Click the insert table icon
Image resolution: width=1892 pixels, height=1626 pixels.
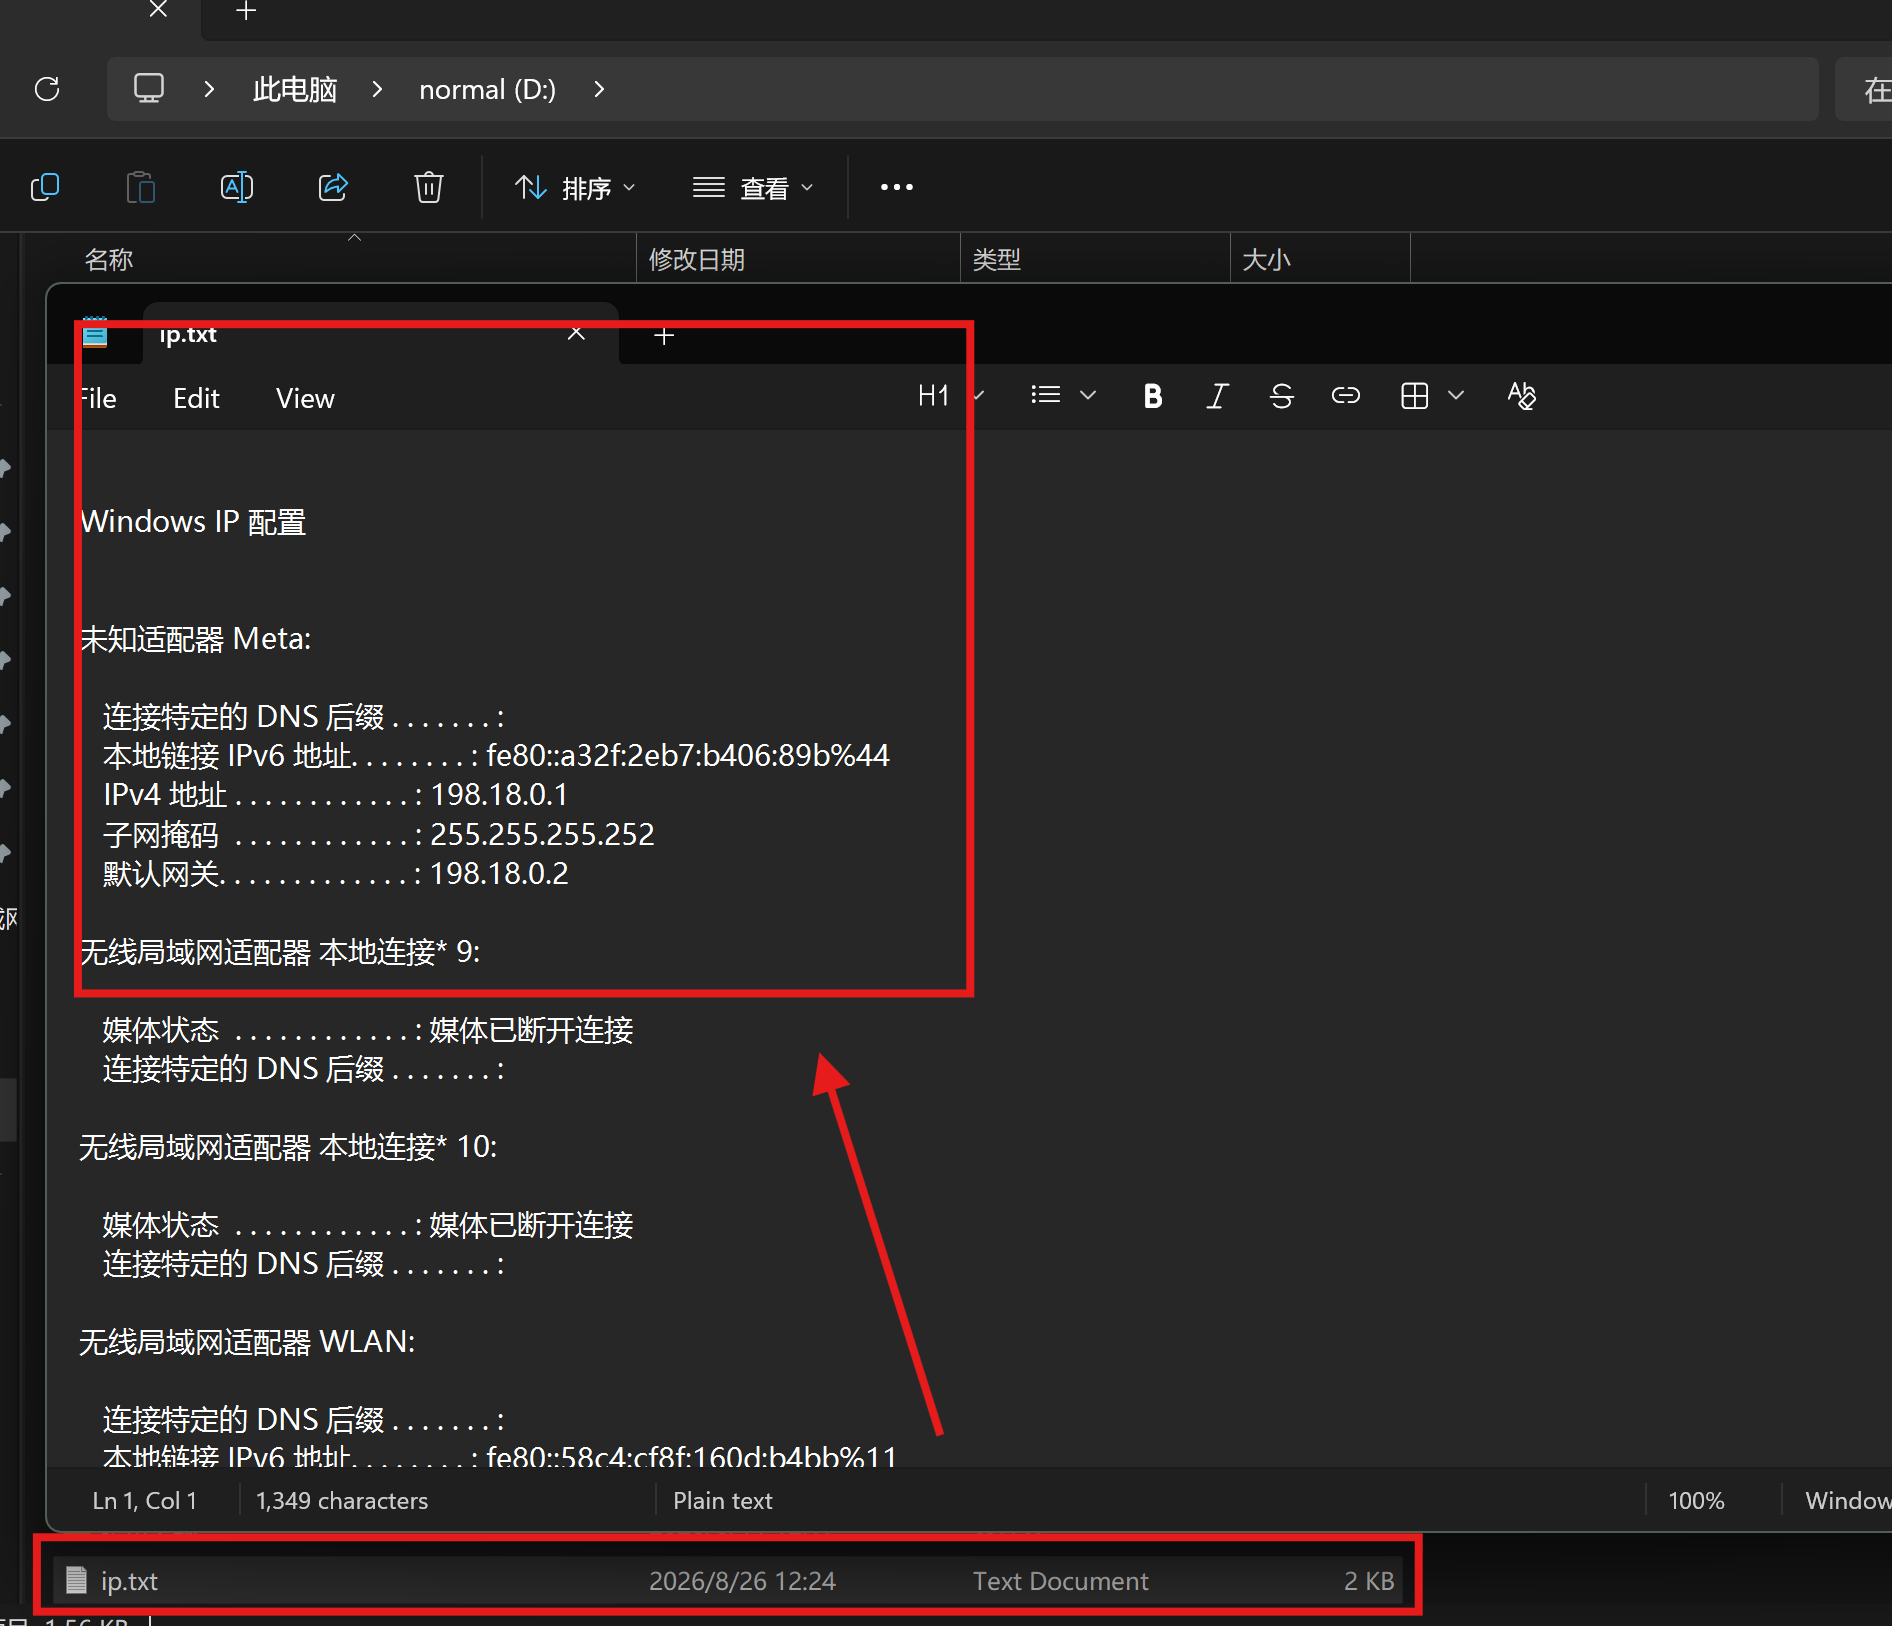coord(1414,396)
